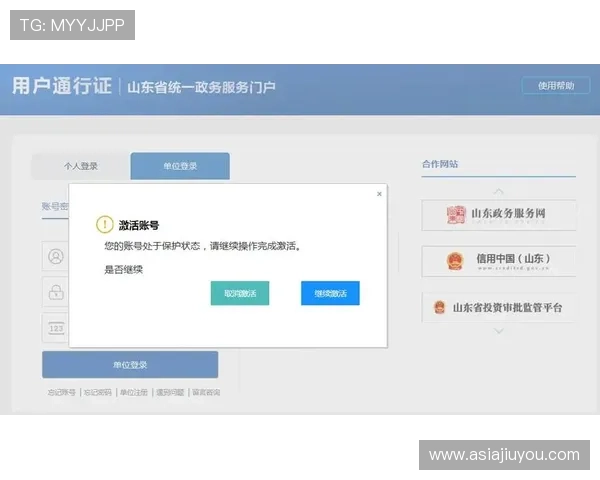Open the 留言咨询 link

tap(206, 392)
